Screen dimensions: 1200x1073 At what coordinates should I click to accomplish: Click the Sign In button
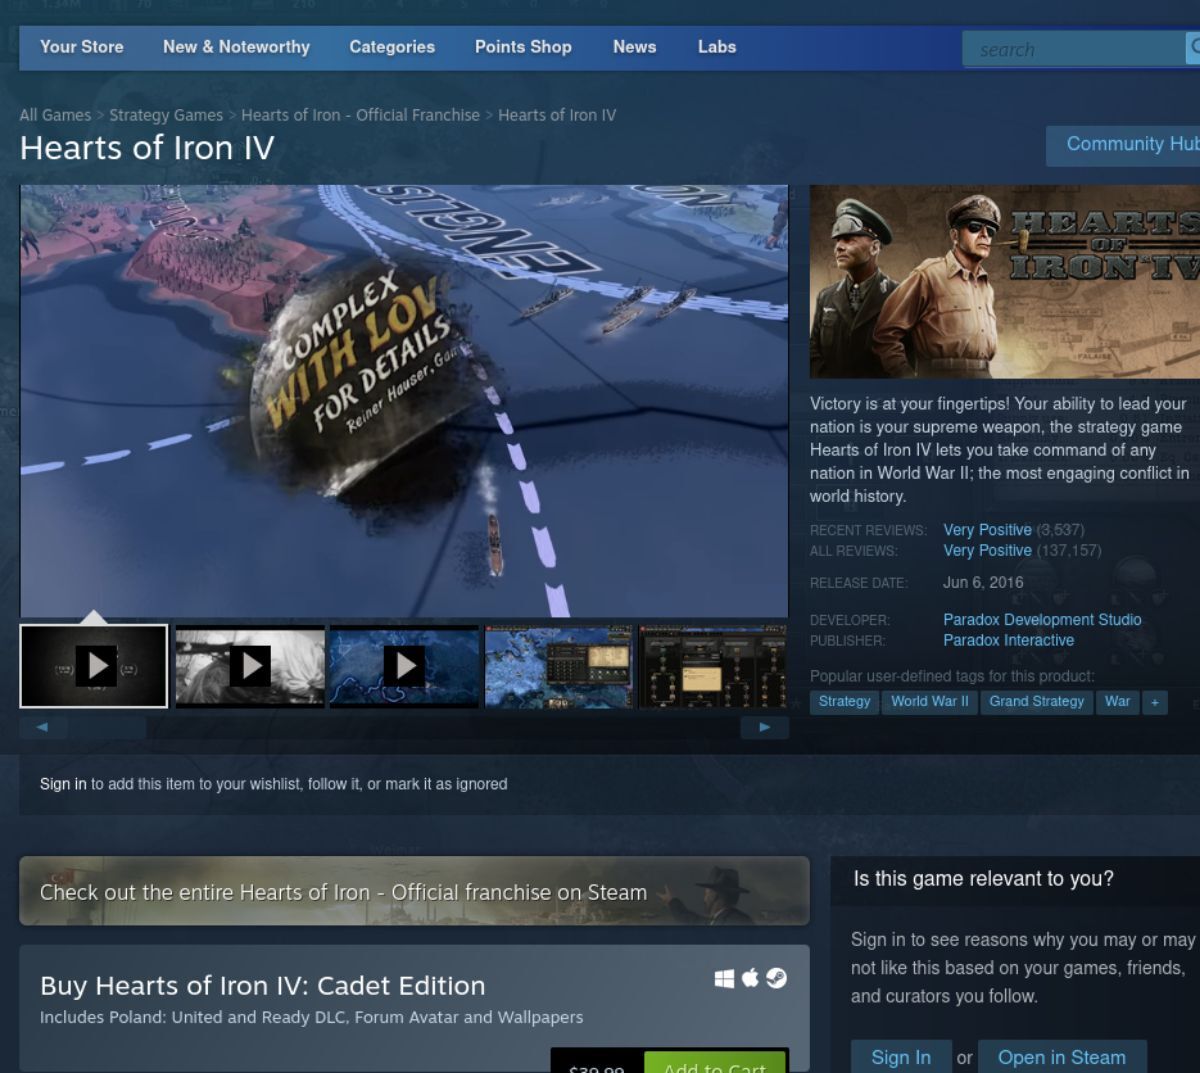(901, 1057)
